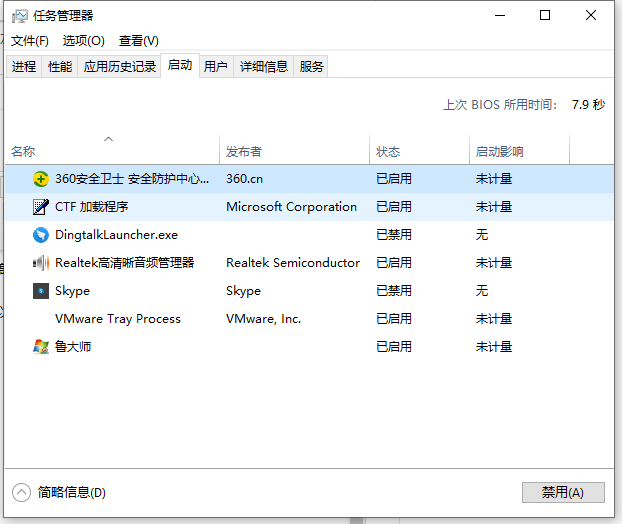Sort by the 启动影响 column header

point(519,151)
